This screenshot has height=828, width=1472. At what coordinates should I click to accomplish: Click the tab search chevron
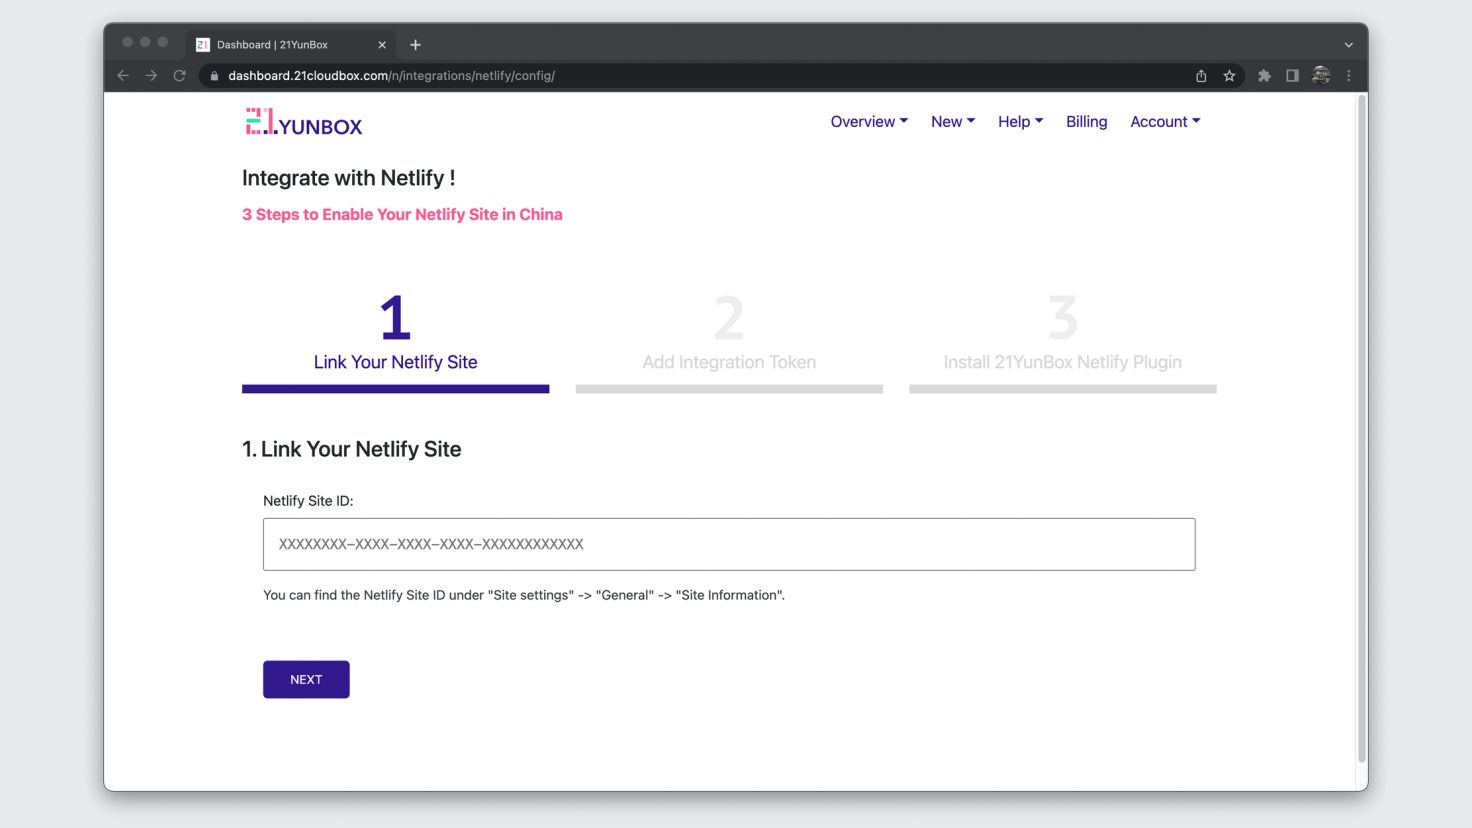1348,45
